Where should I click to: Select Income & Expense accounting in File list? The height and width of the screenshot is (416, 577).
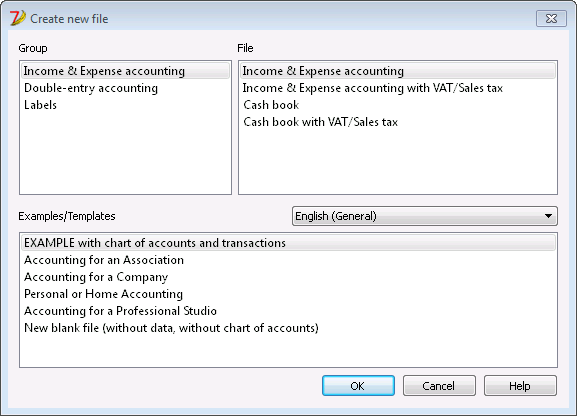pos(398,71)
